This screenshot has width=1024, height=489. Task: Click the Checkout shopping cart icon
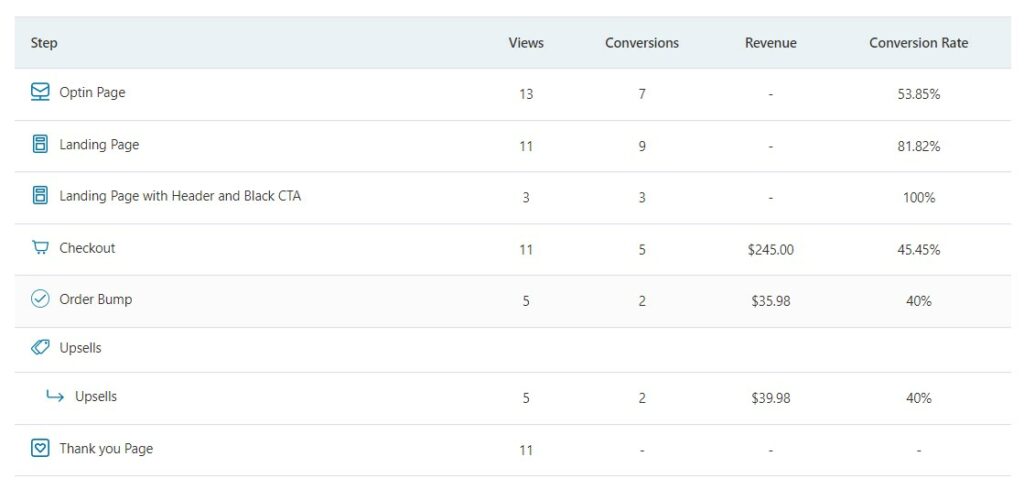[x=40, y=247]
